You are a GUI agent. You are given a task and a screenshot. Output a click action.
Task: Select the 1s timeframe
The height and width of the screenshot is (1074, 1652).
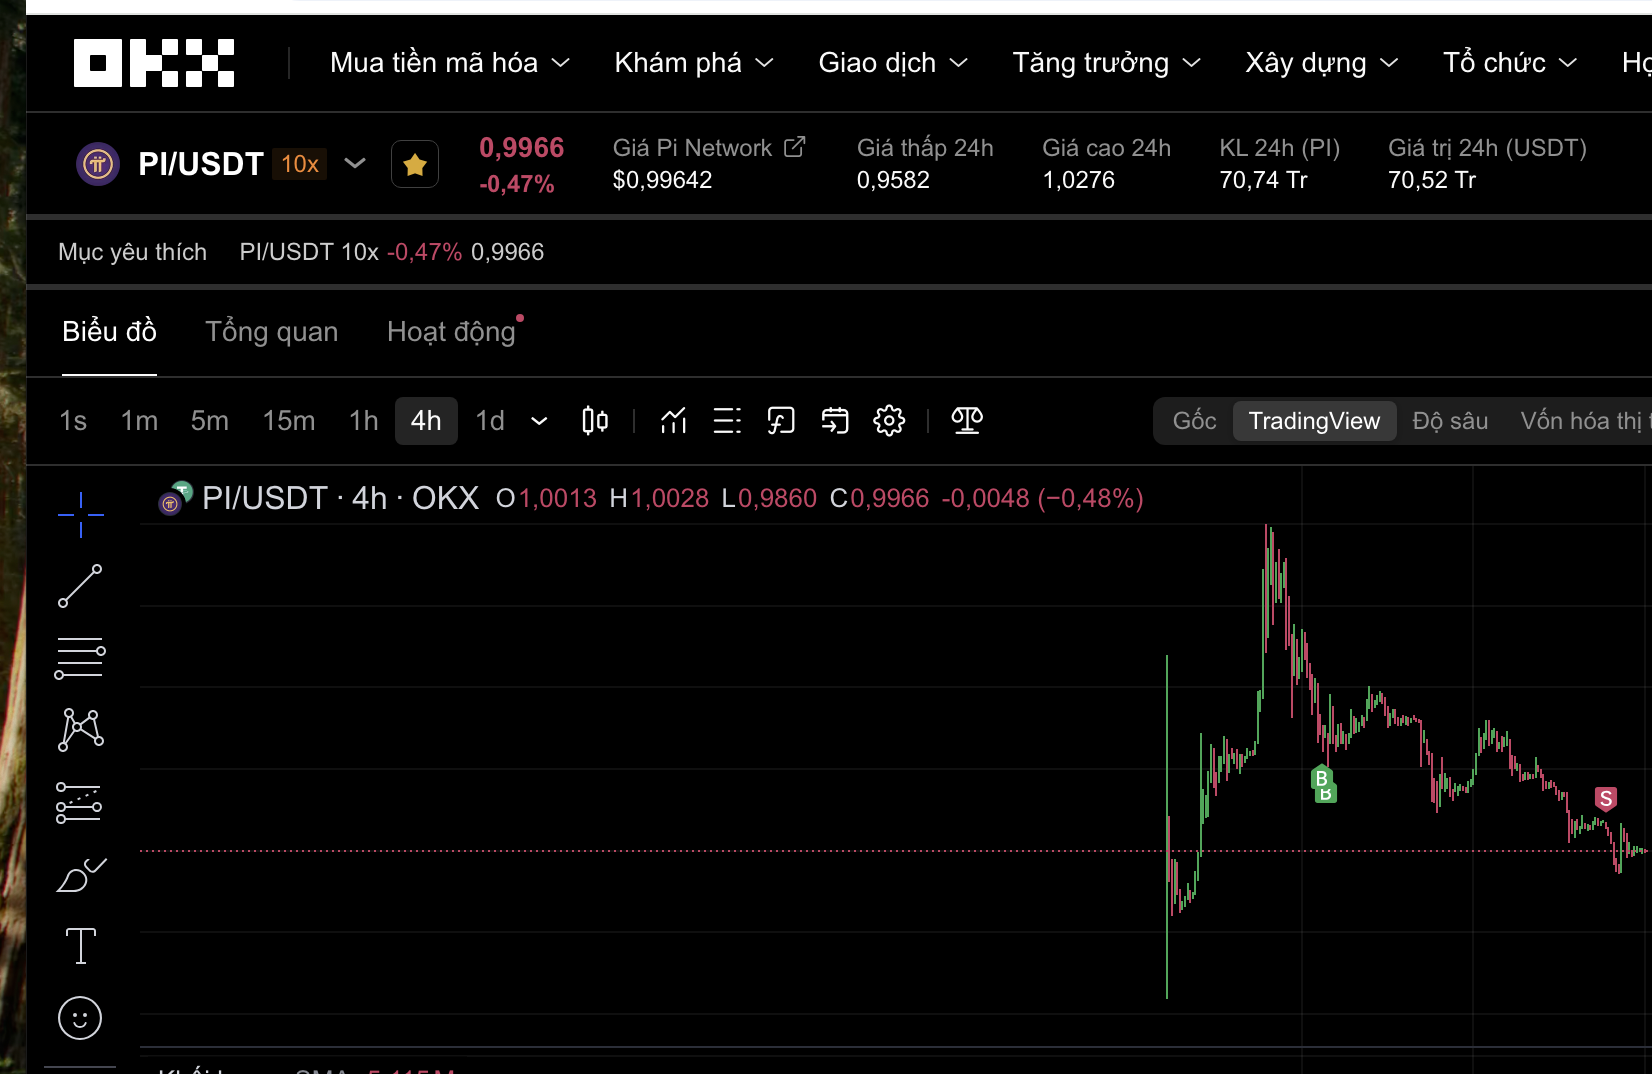click(x=73, y=421)
